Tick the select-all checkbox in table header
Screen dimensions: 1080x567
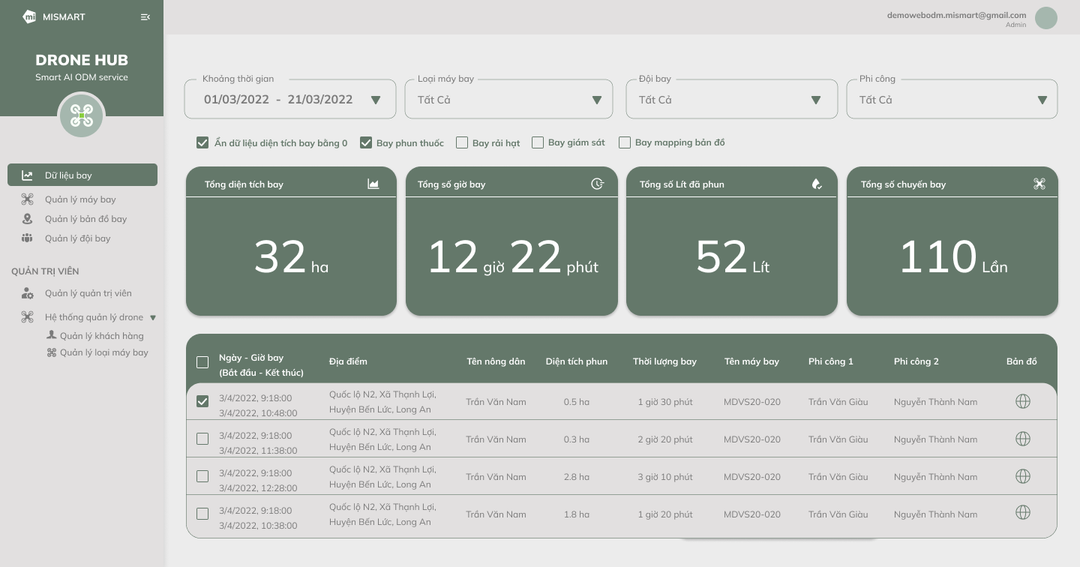coord(202,362)
